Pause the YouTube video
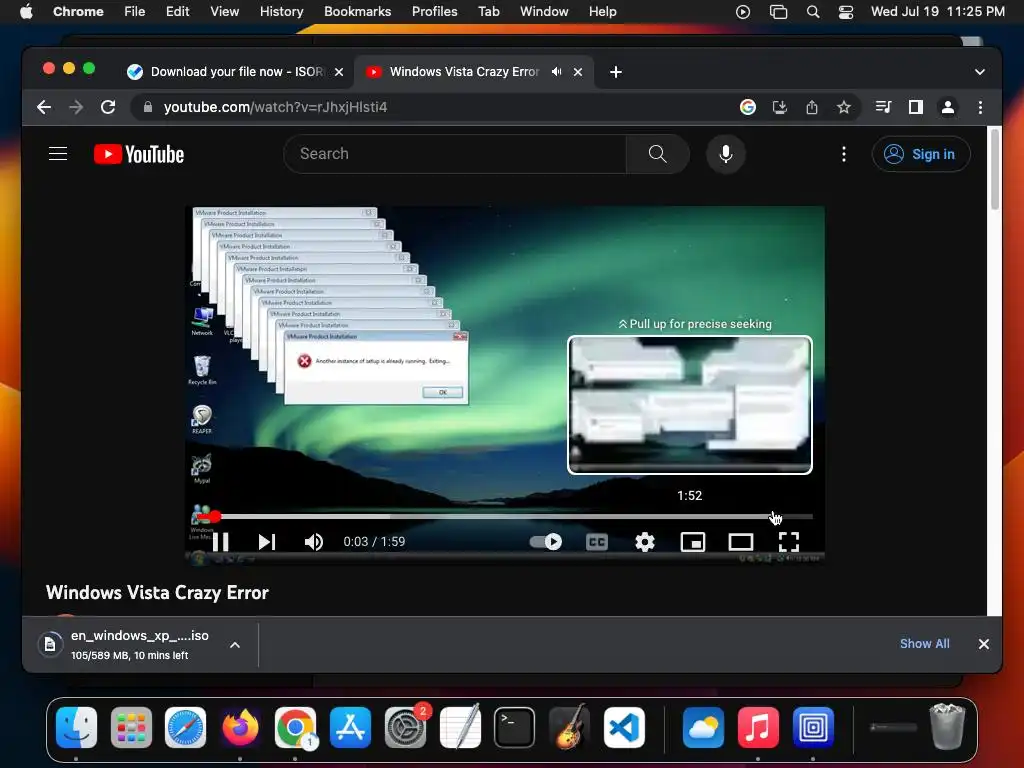The height and width of the screenshot is (768, 1024). coord(221,541)
